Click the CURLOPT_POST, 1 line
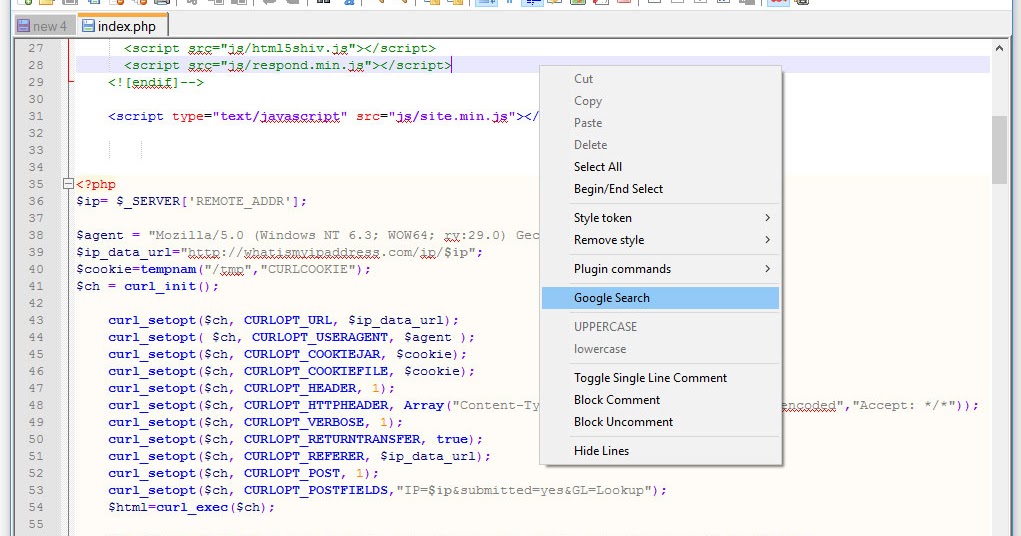 pyautogui.click(x=244, y=473)
